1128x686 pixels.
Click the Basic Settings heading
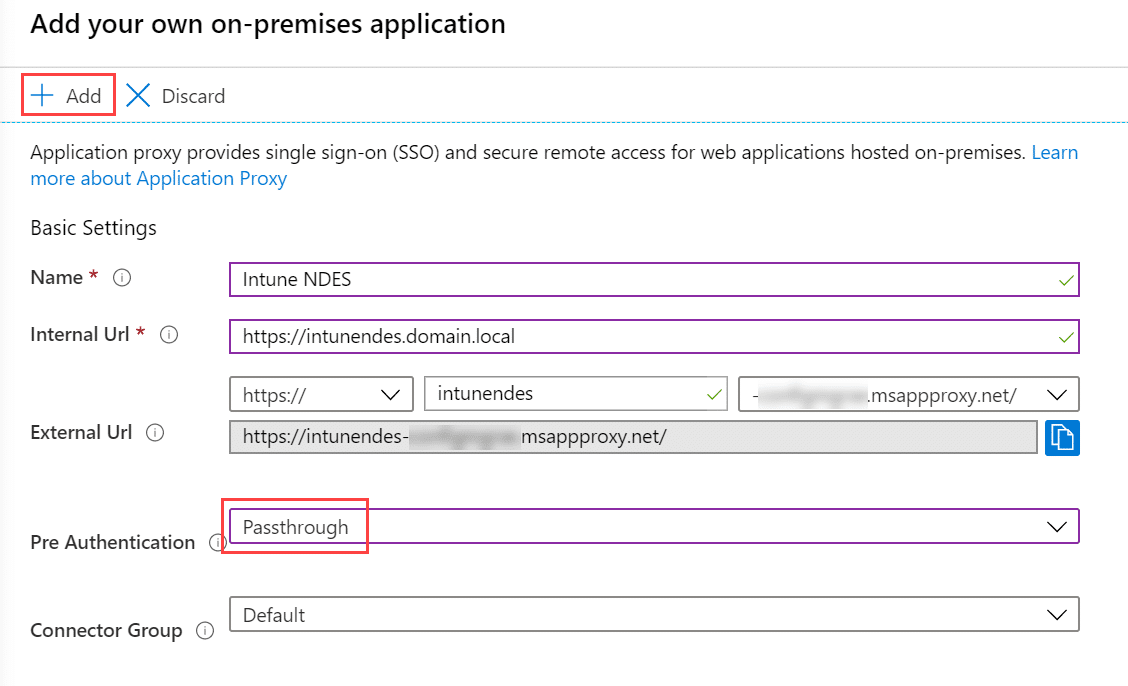[x=94, y=228]
